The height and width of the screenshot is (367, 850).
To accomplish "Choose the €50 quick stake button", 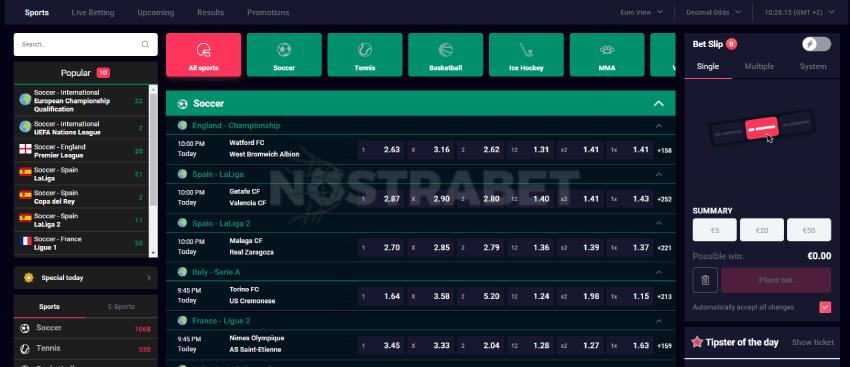I will tap(809, 230).
